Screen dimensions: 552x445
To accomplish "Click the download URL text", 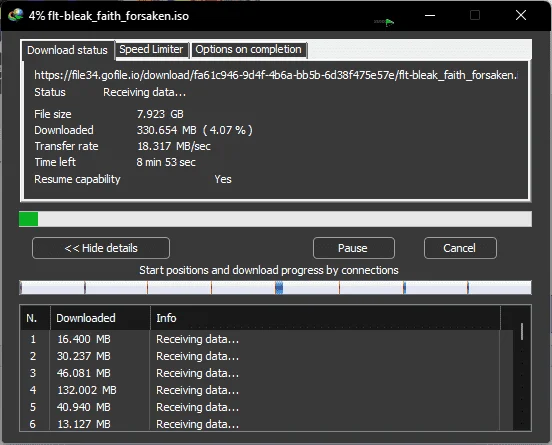I will pos(276,75).
